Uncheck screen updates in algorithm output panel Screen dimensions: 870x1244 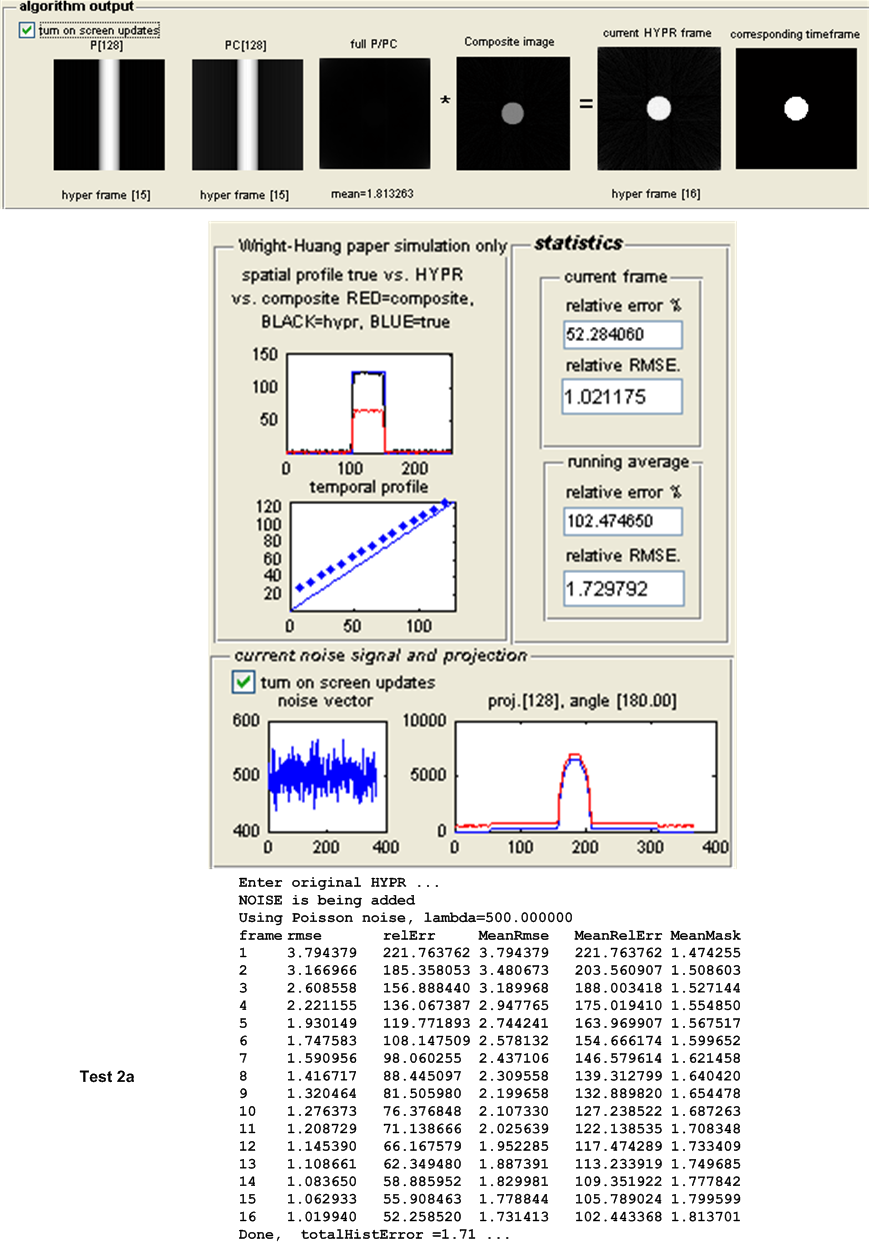coord(26,31)
